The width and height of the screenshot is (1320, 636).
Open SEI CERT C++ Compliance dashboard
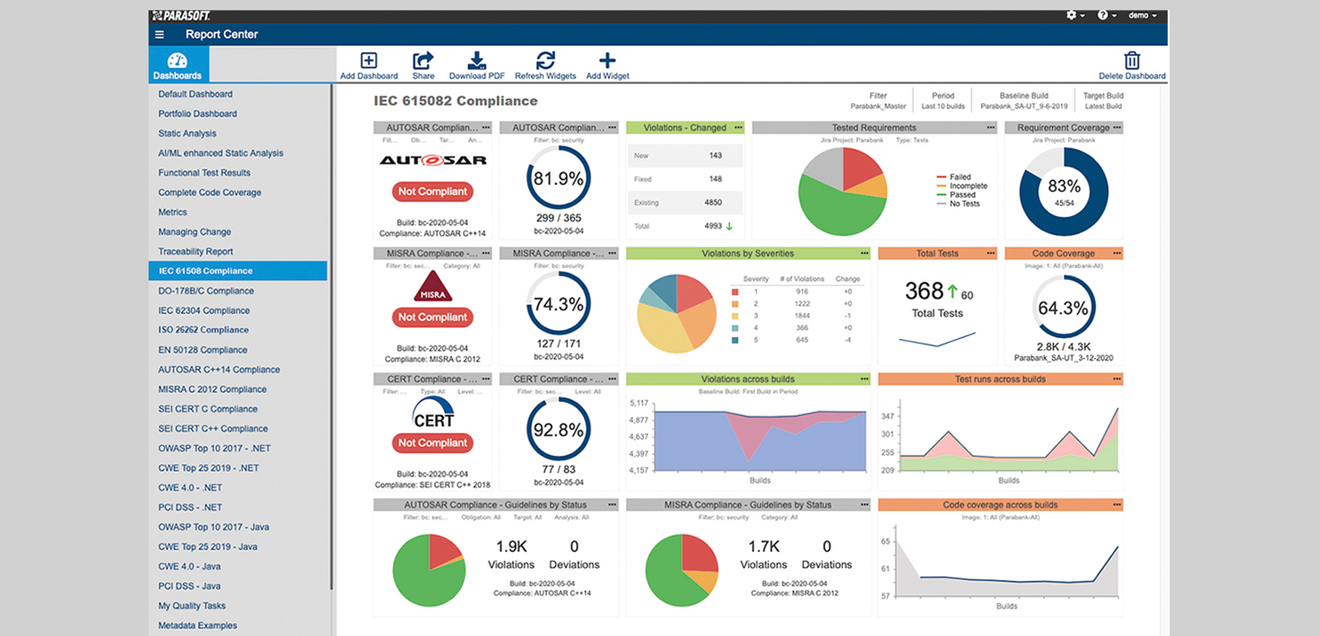213,428
